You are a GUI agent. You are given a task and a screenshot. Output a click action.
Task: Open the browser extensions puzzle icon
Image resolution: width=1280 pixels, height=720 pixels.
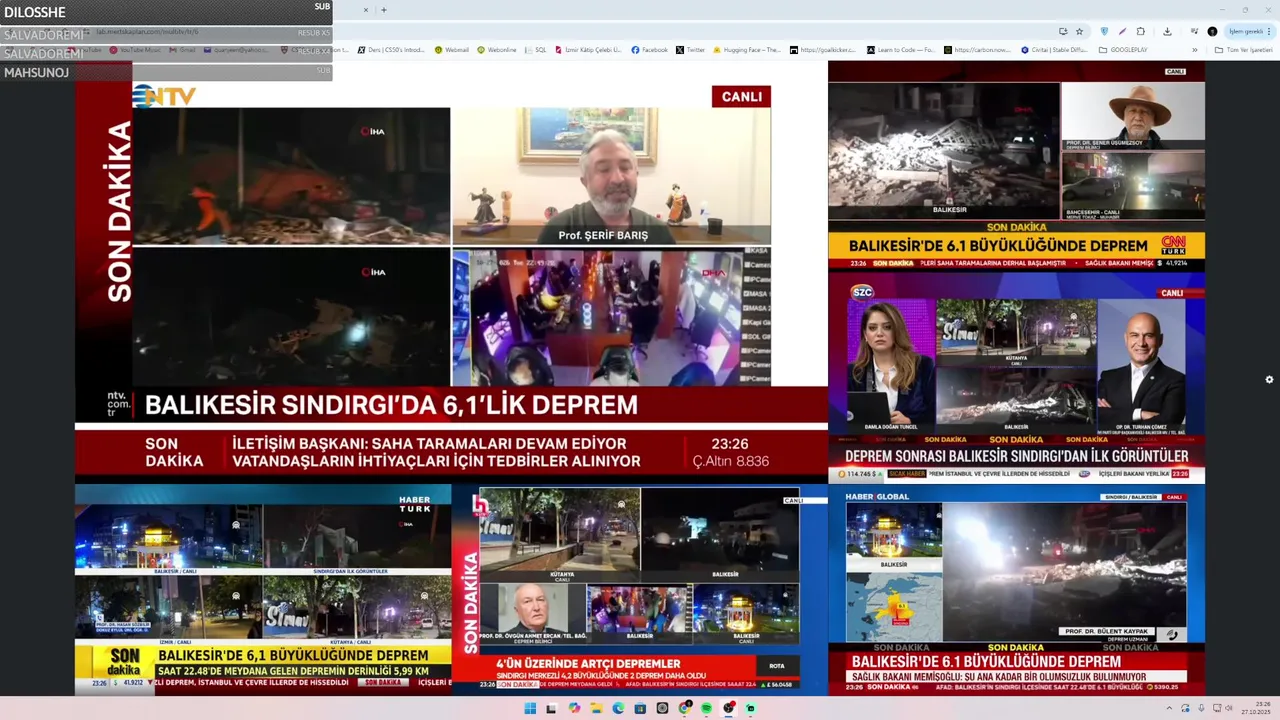1140,31
